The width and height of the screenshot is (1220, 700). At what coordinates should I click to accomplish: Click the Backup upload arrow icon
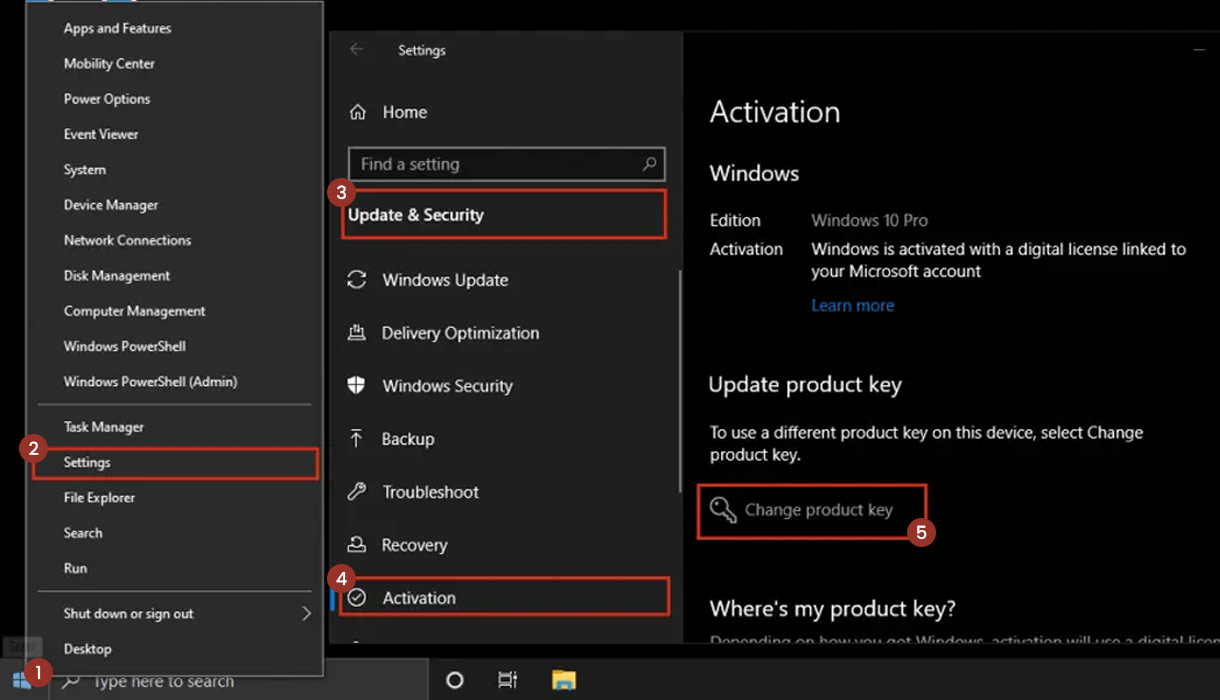[357, 439]
